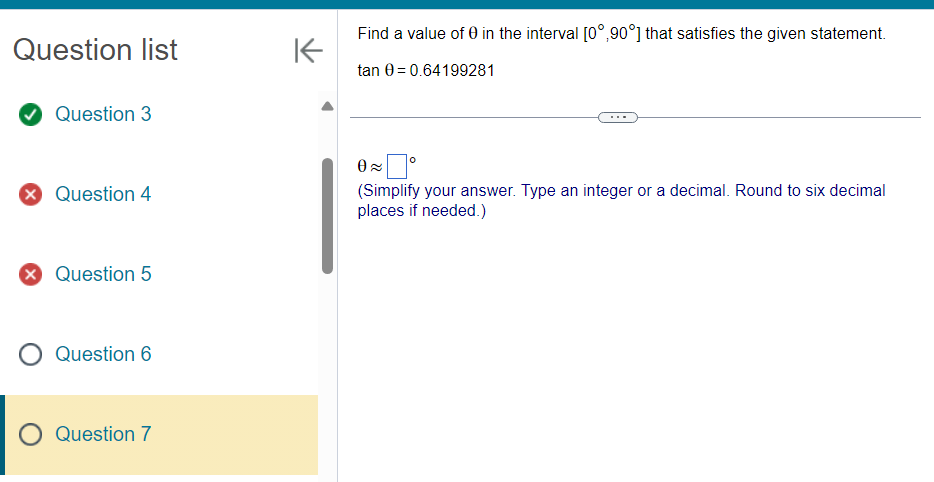
Task: Click the red X icon beside Question 5
Action: (30, 274)
